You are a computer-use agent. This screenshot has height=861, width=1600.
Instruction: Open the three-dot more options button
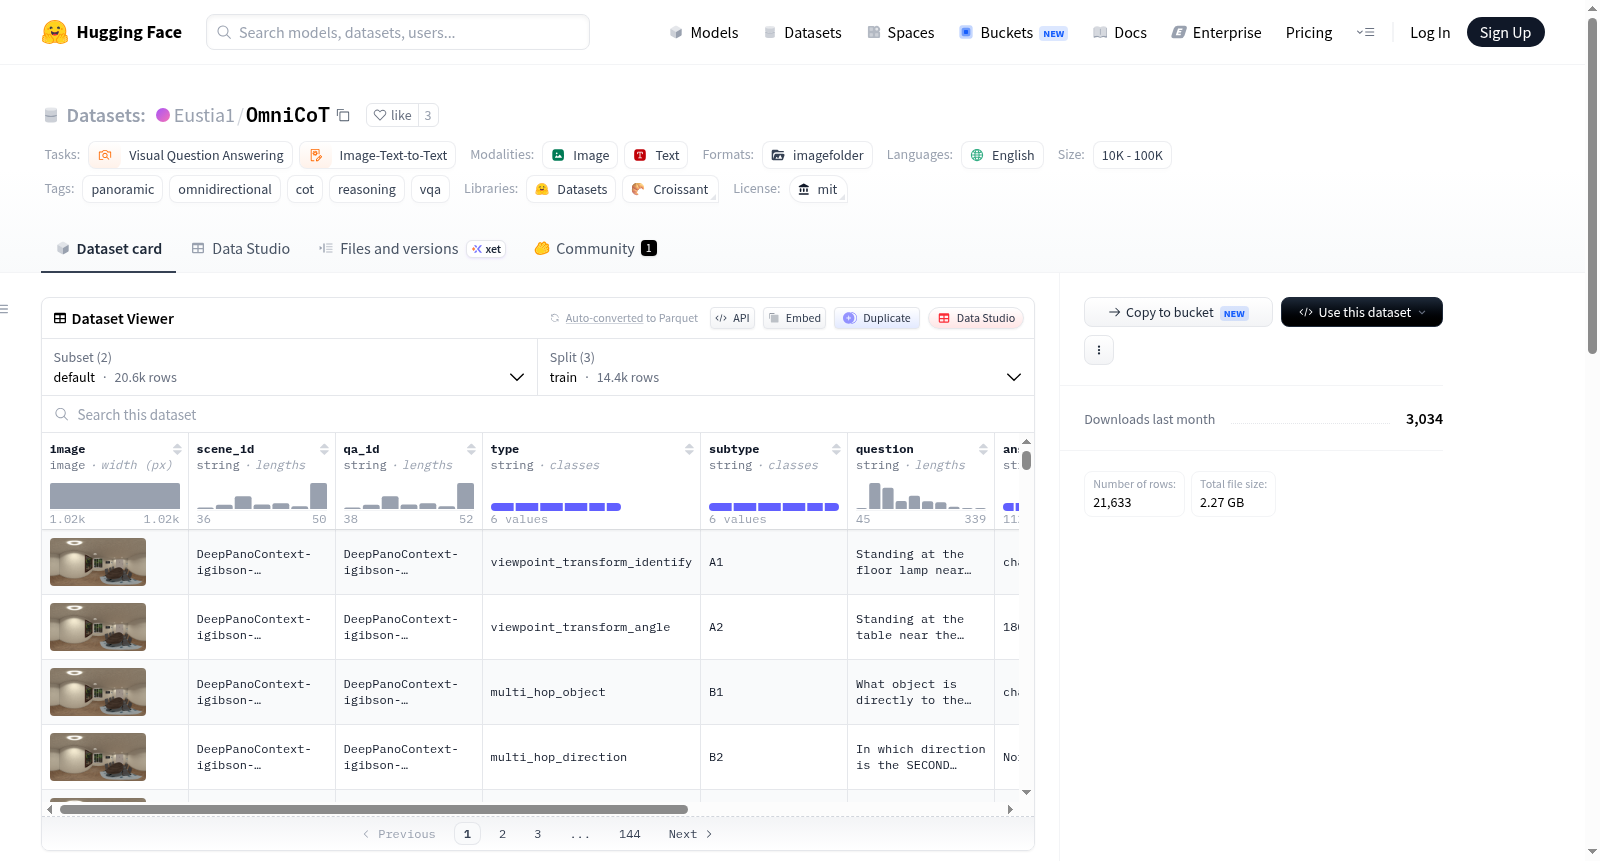(x=1099, y=350)
